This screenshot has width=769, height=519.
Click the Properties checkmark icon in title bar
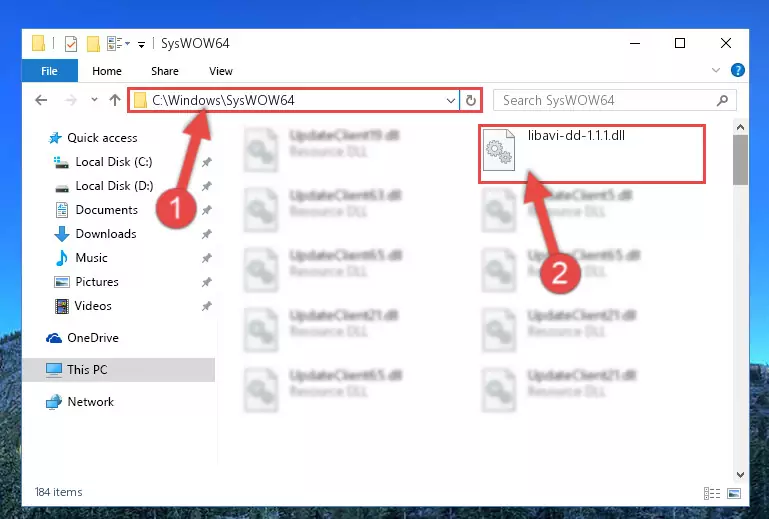(x=71, y=44)
